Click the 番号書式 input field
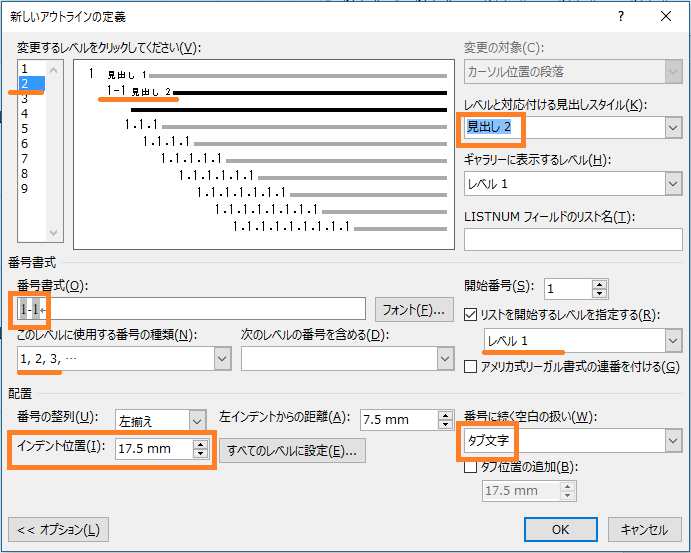The height and width of the screenshot is (553, 691). click(x=191, y=309)
